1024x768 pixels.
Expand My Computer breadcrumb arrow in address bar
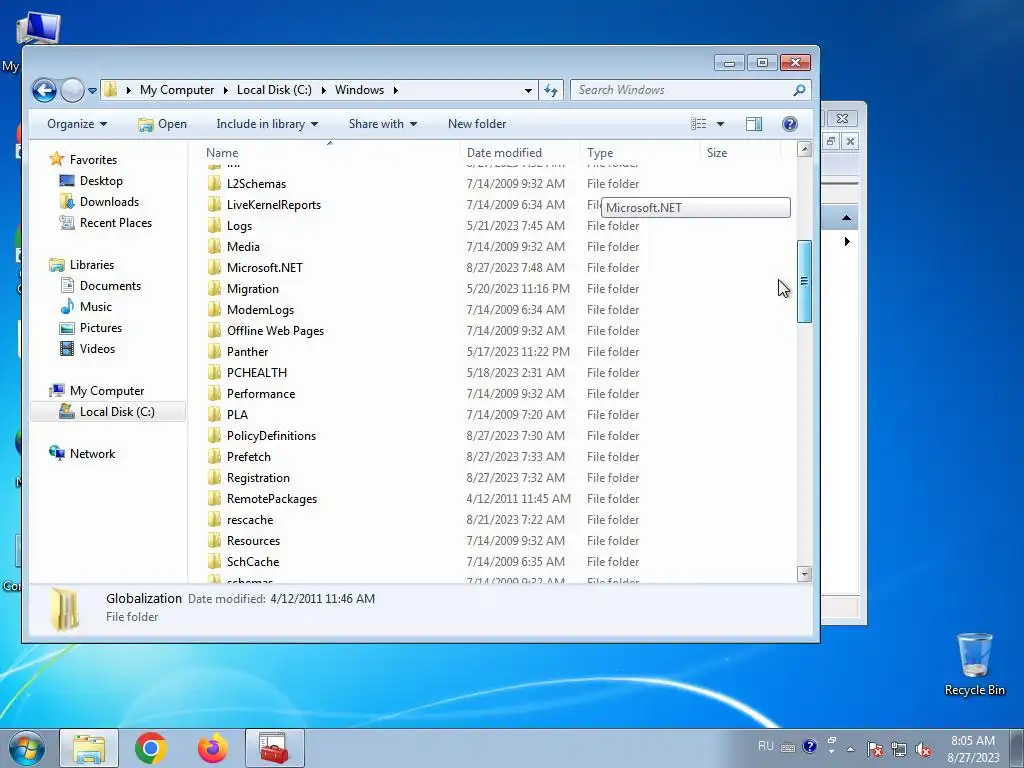tap(225, 90)
